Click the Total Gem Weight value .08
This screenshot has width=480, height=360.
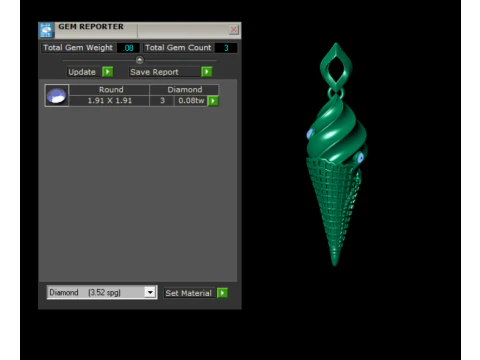coord(129,48)
